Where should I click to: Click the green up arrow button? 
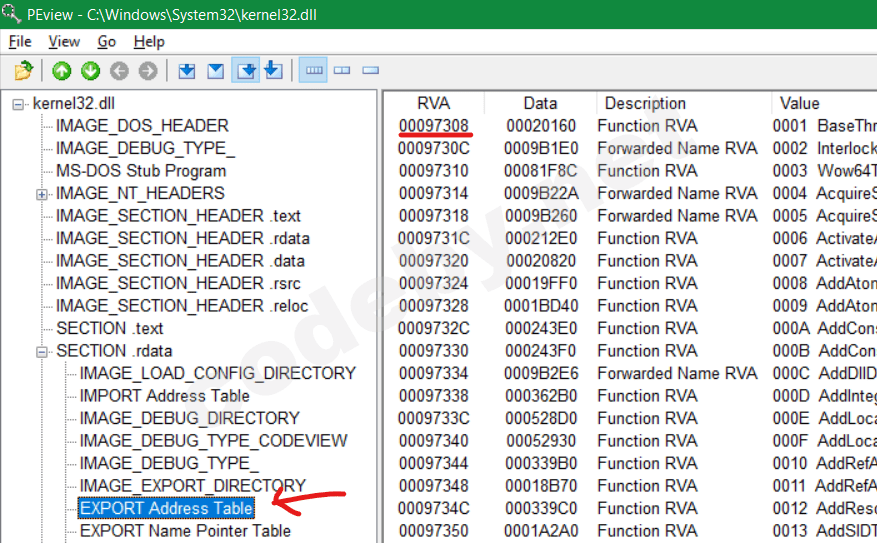pyautogui.click(x=62, y=71)
